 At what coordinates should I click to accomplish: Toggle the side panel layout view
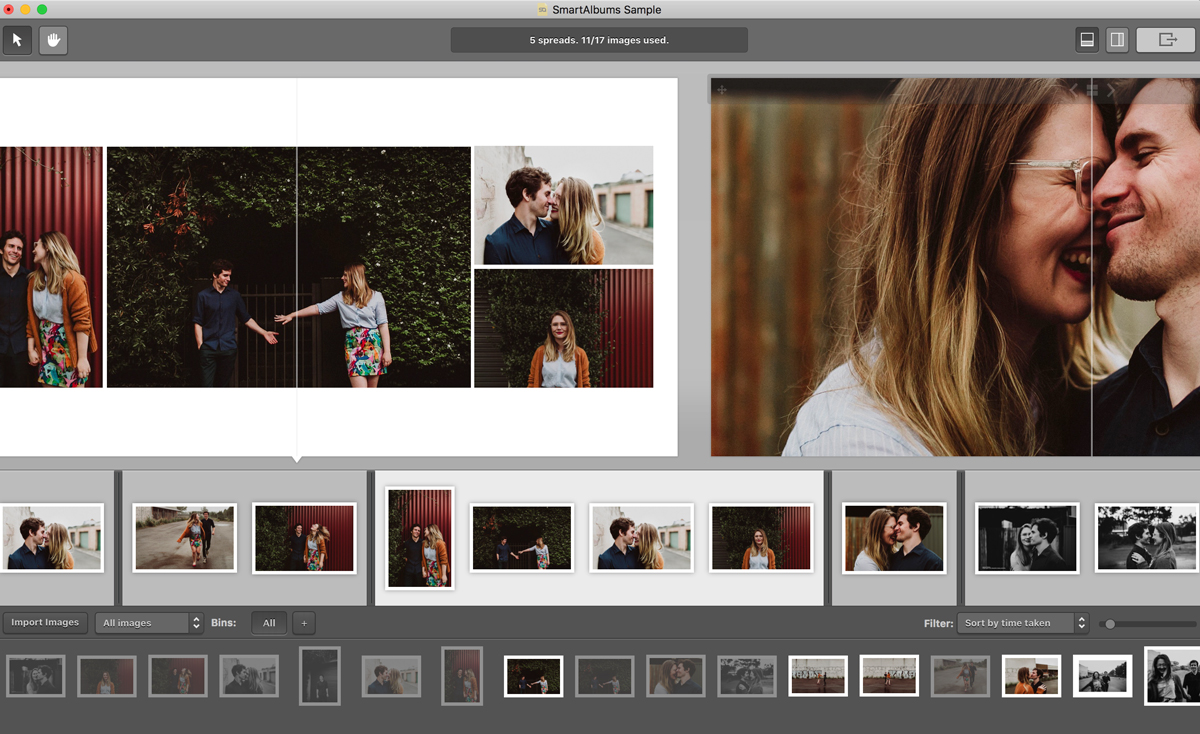point(1117,40)
